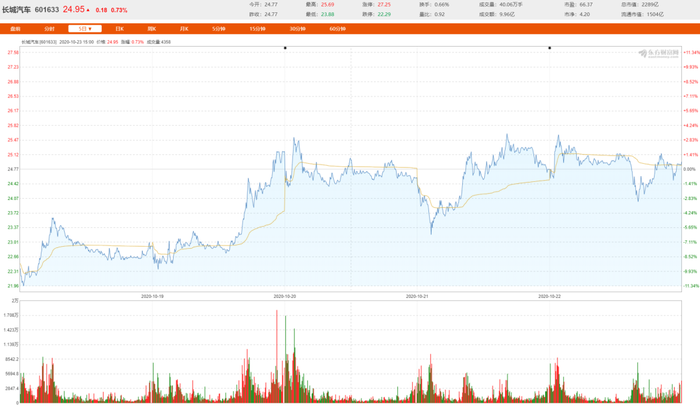Click the 换手 value 0.66%

[442, 4]
